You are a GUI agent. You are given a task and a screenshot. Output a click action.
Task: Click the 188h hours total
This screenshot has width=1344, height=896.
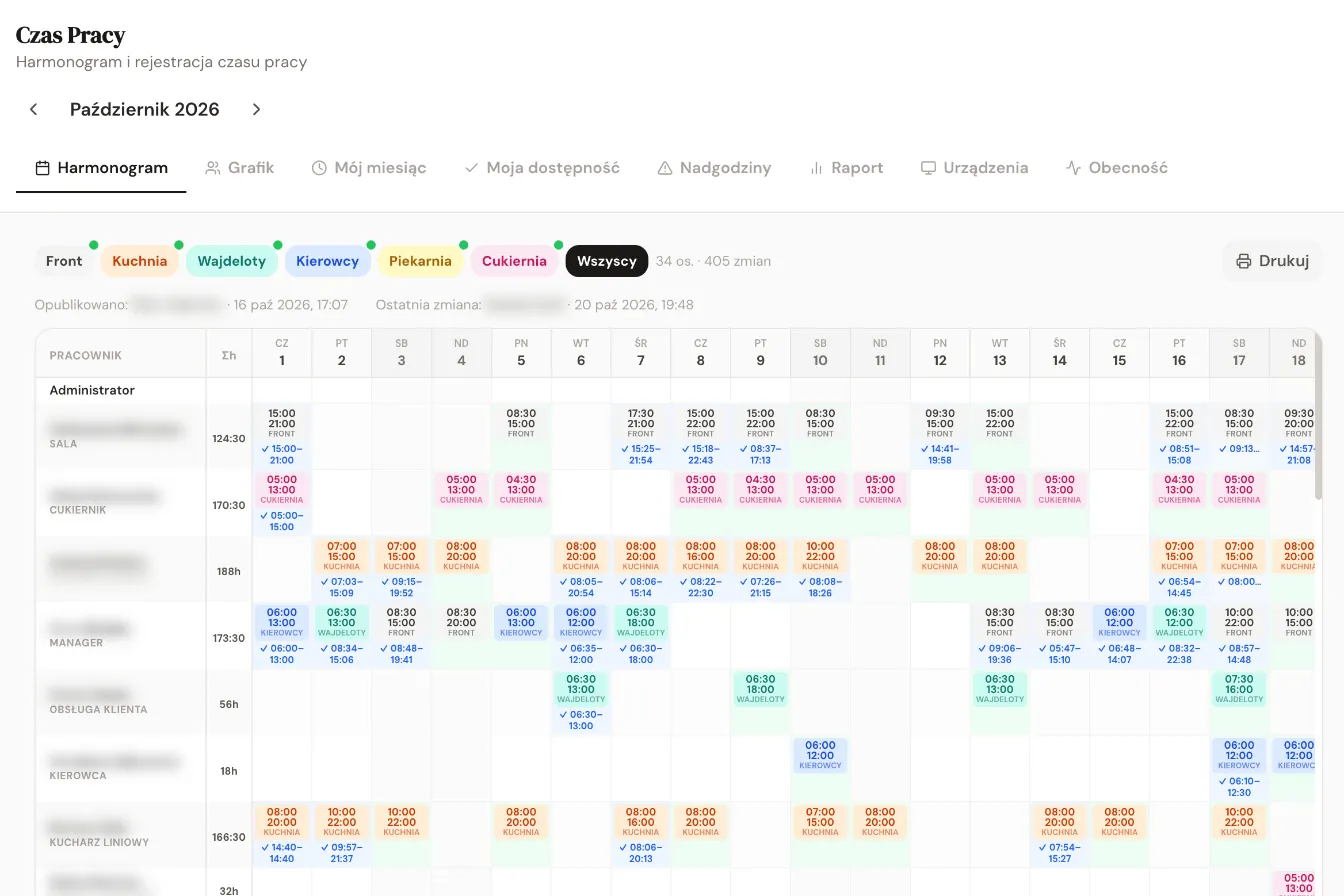pyautogui.click(x=229, y=571)
